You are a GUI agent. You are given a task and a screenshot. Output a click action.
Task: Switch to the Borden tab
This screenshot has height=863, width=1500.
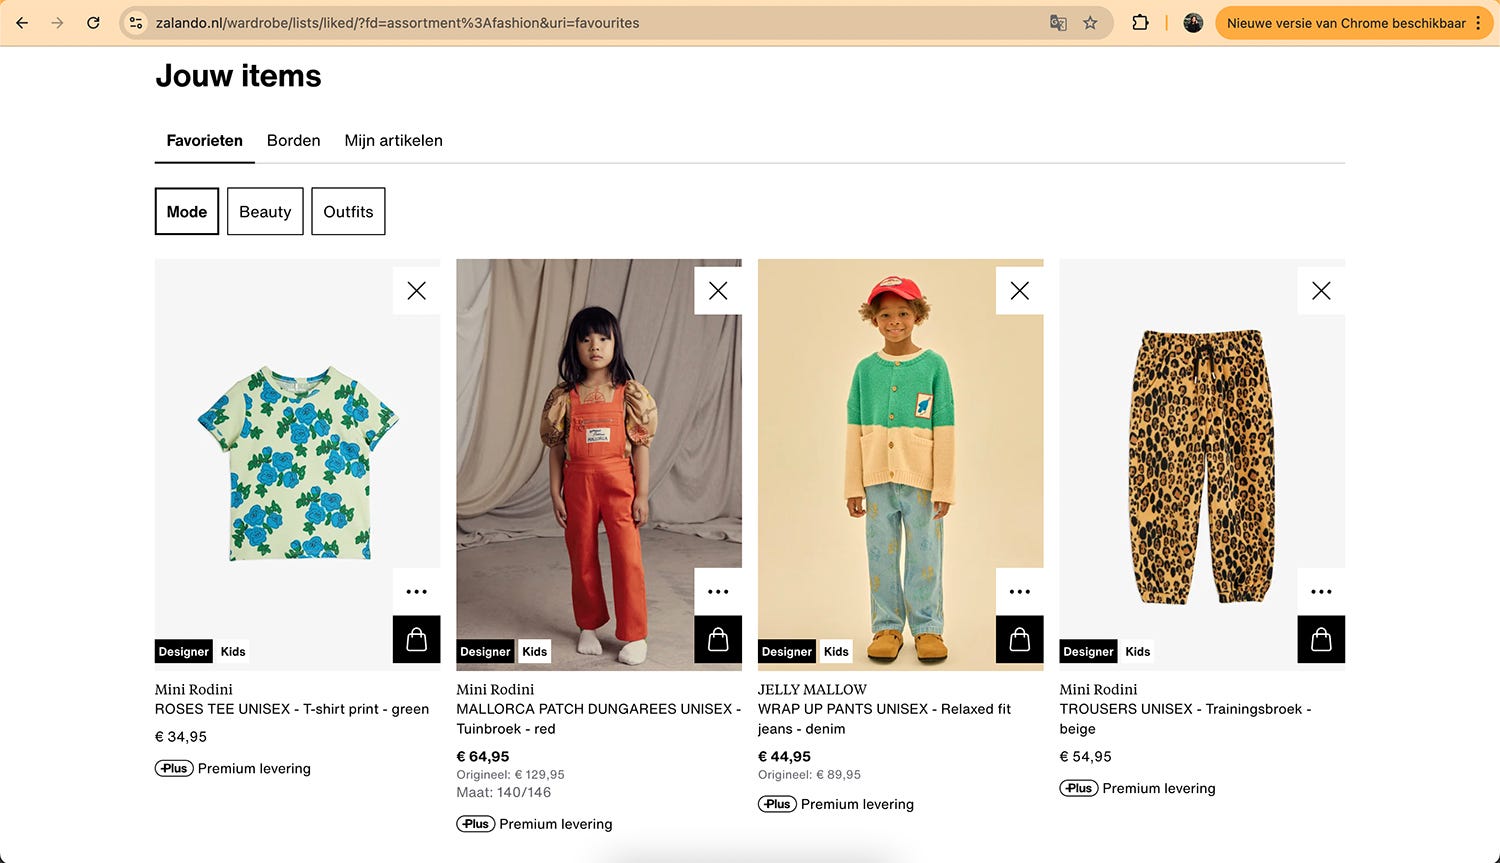pos(293,141)
